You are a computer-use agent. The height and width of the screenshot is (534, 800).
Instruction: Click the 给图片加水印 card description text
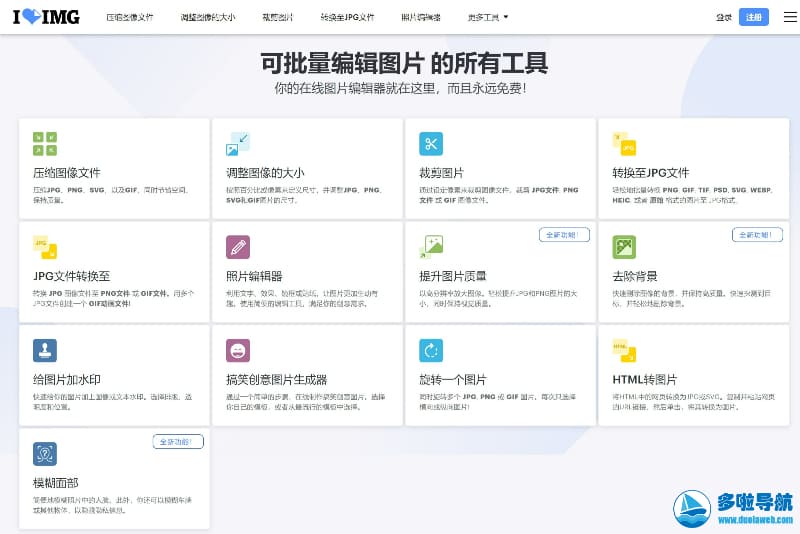tap(112, 402)
